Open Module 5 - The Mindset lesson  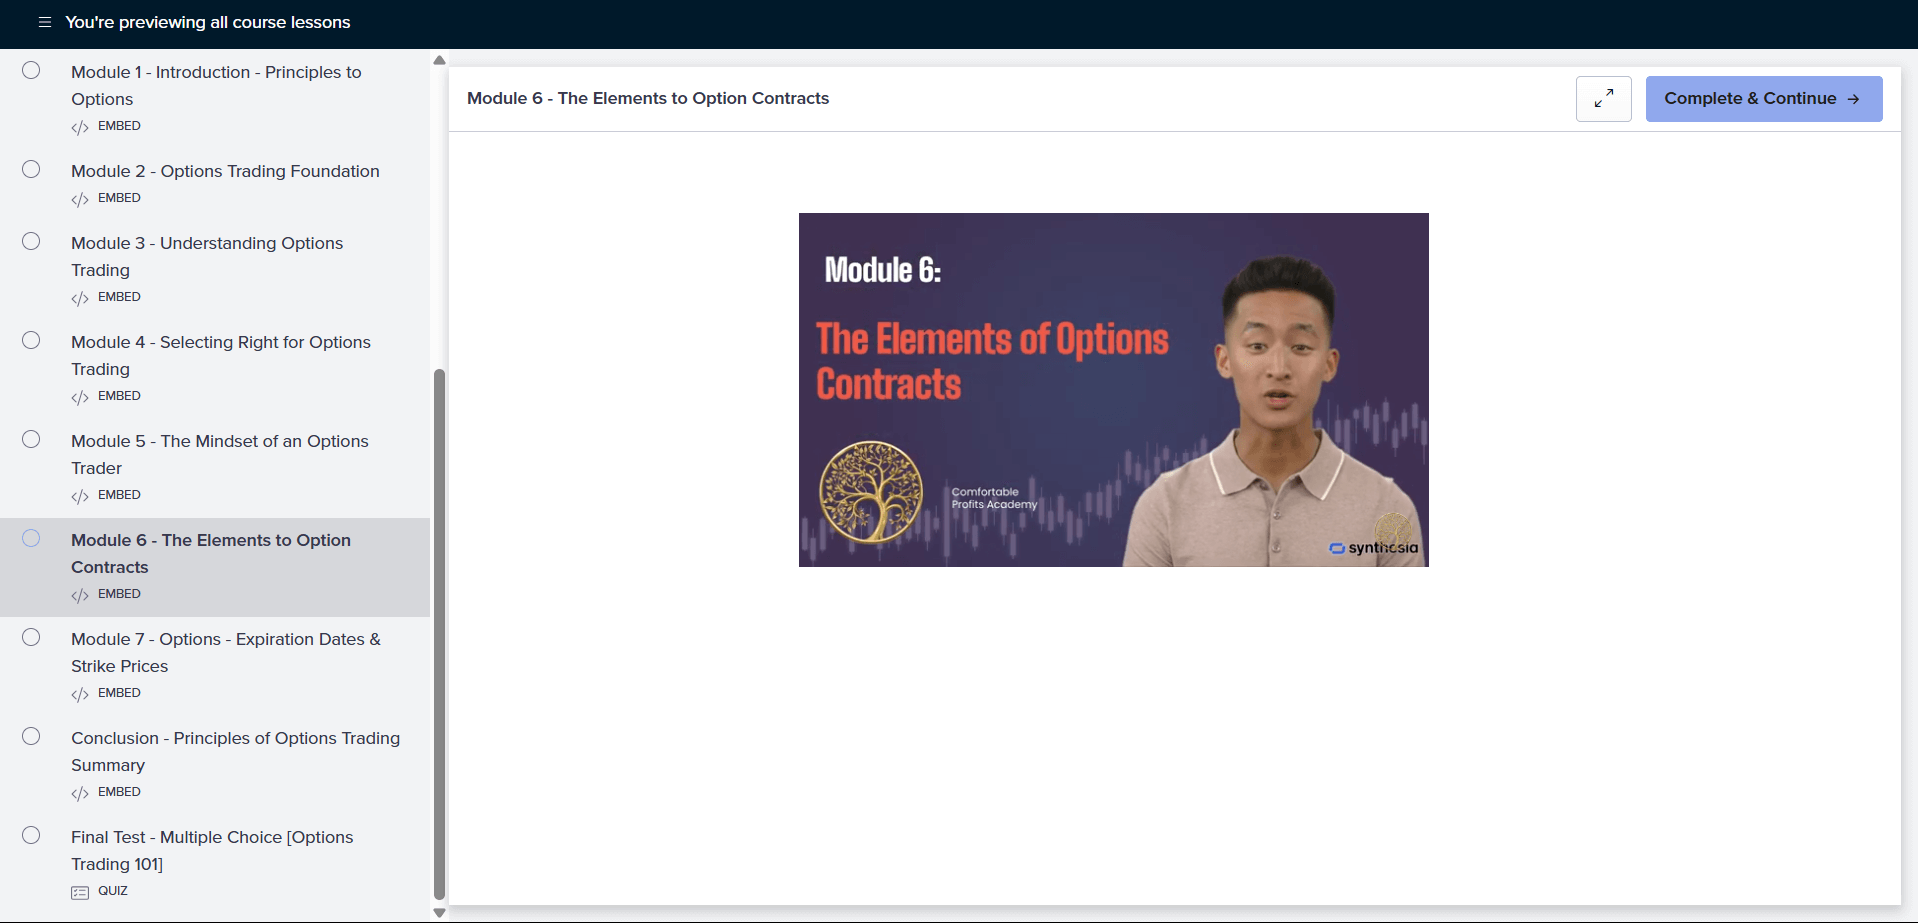coord(220,454)
